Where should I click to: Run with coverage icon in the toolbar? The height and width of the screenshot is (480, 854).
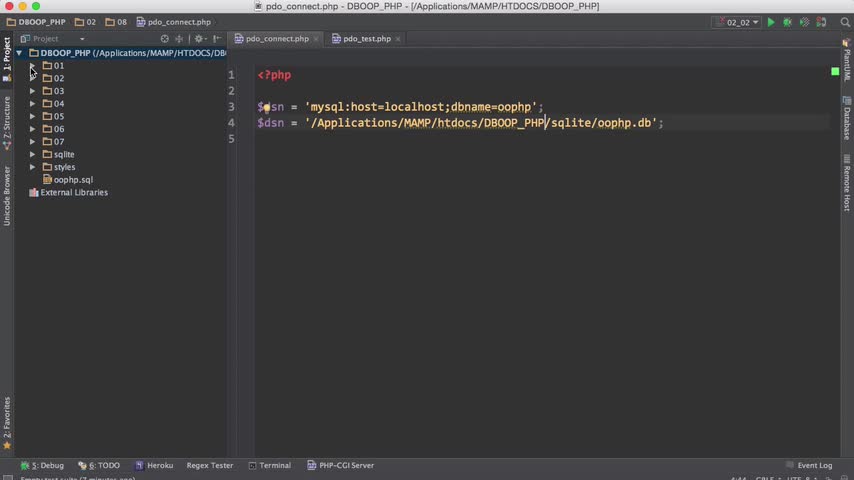[804, 22]
